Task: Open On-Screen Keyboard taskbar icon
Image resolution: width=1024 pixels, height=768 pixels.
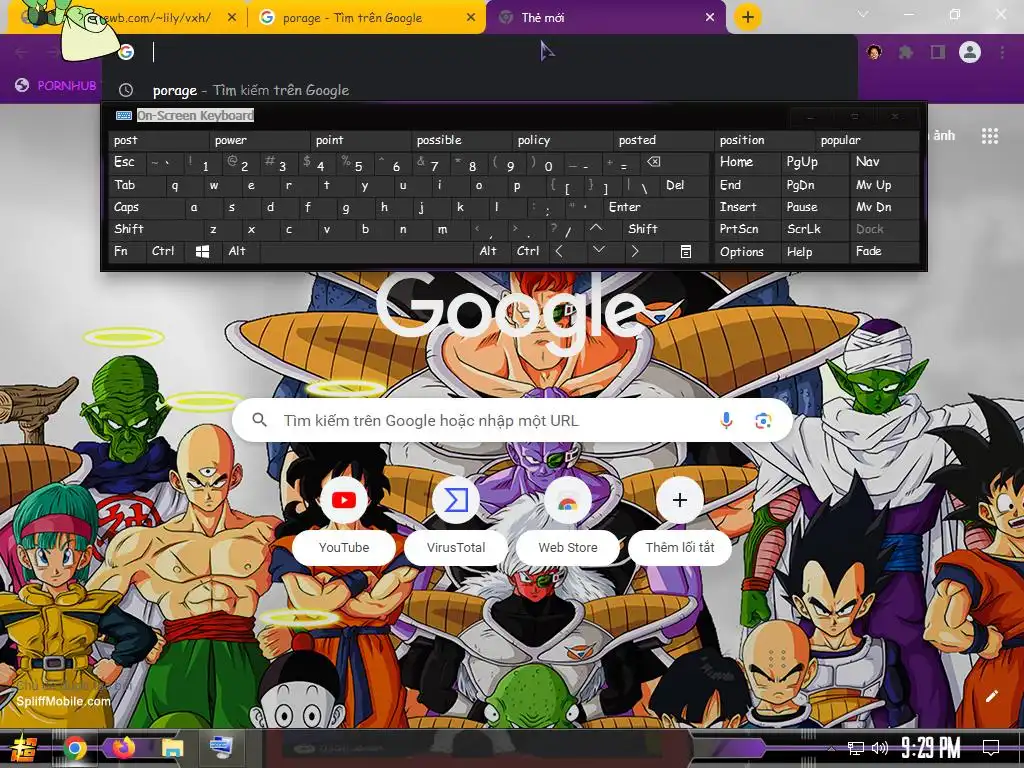Action: pos(221,748)
